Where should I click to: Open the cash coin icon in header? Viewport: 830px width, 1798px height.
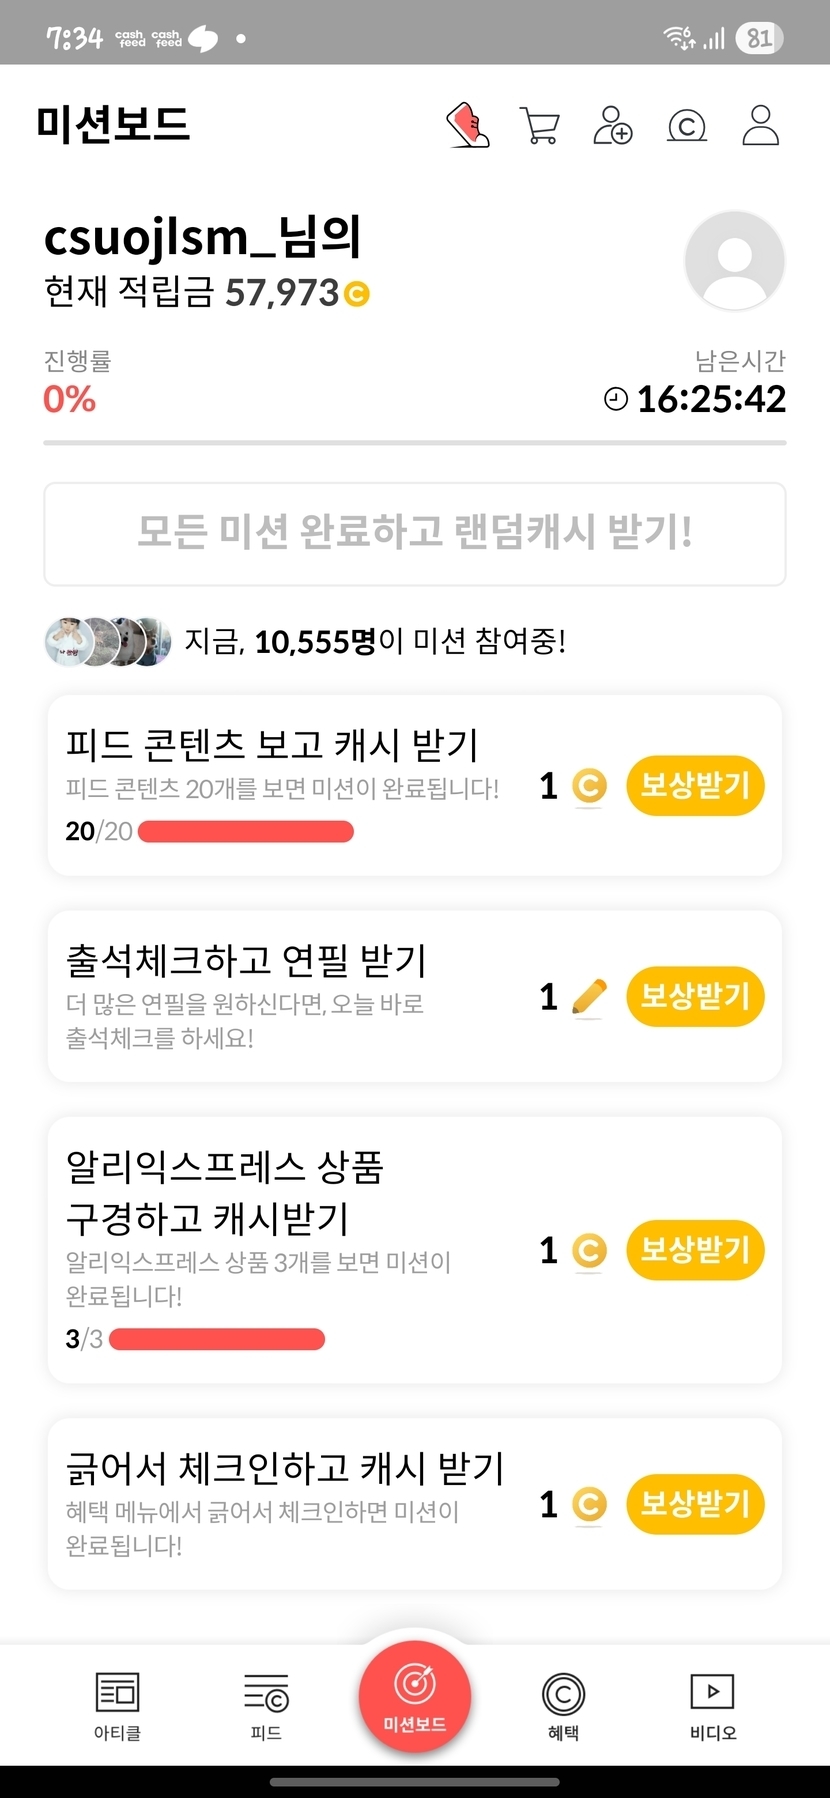[x=686, y=127]
